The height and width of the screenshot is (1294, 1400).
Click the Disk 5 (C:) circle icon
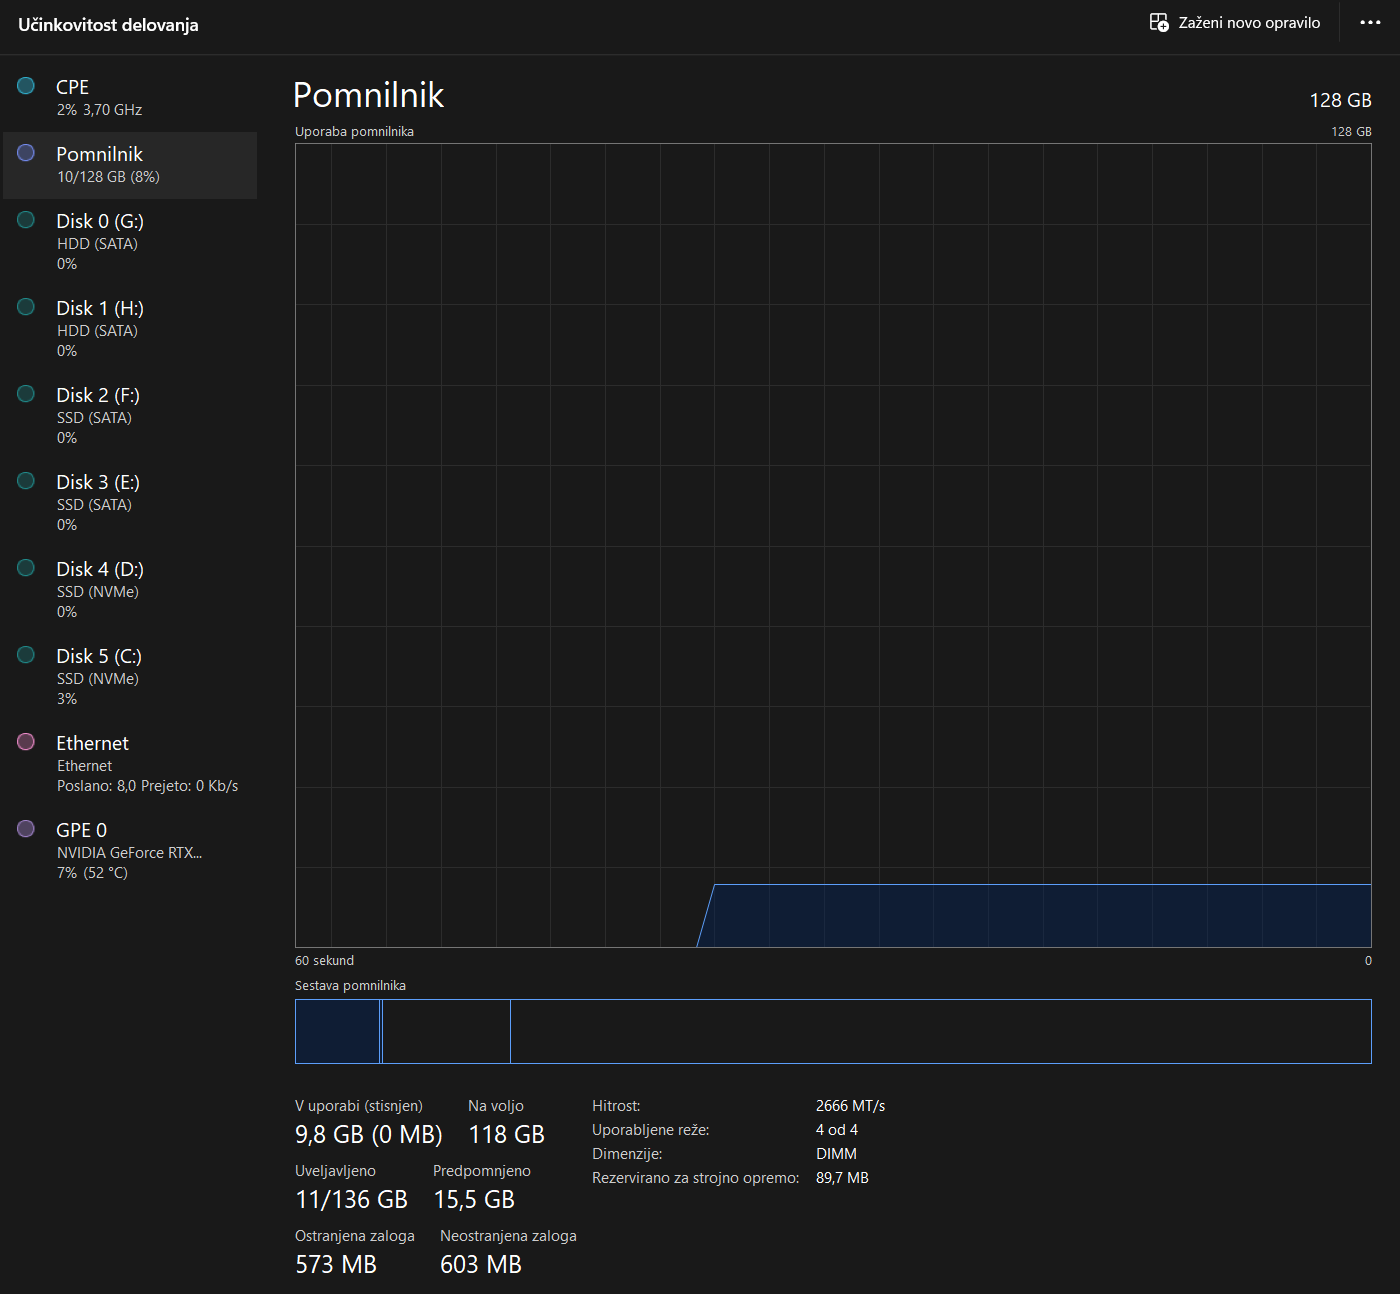click(26, 655)
